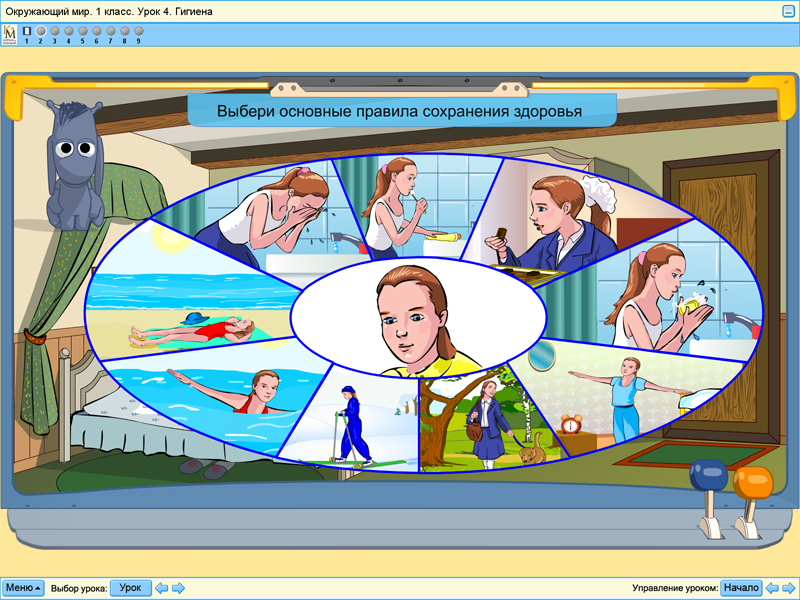
Task: Jump to slide 9 indicator dot
Action: (138, 31)
